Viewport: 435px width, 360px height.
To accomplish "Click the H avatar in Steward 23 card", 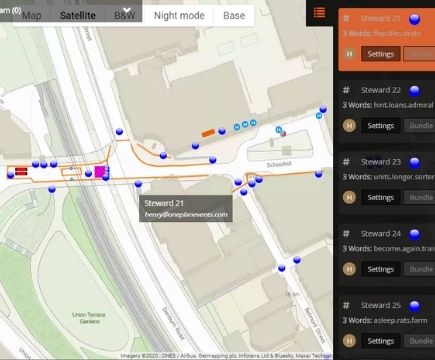I will [349, 197].
